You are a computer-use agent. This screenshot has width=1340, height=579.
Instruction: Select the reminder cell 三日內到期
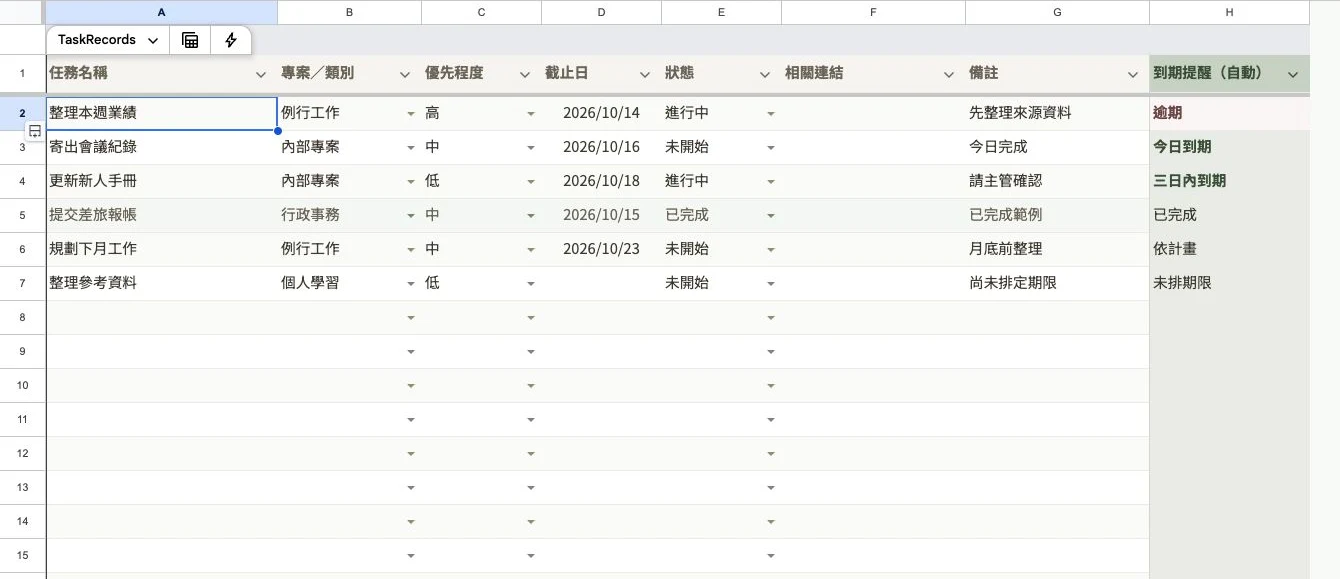[x=1229, y=181]
